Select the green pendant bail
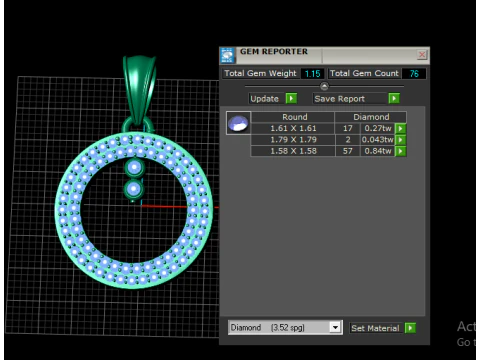480x360 pixels. tap(139, 90)
